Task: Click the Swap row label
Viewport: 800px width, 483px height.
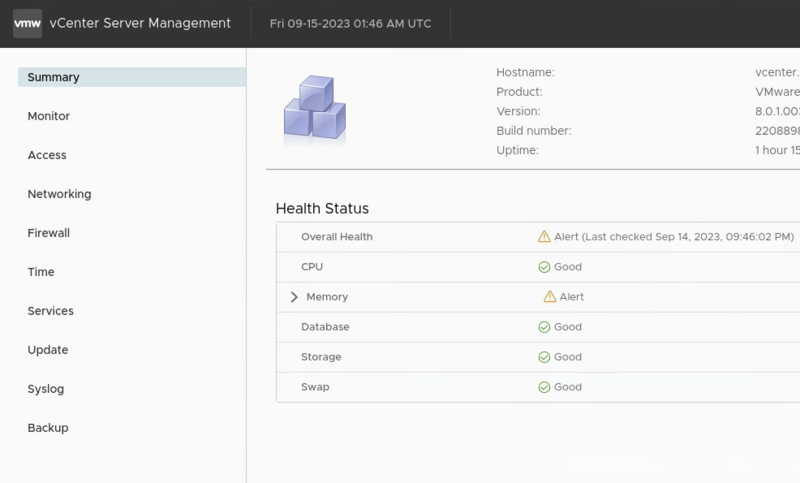Action: point(315,387)
